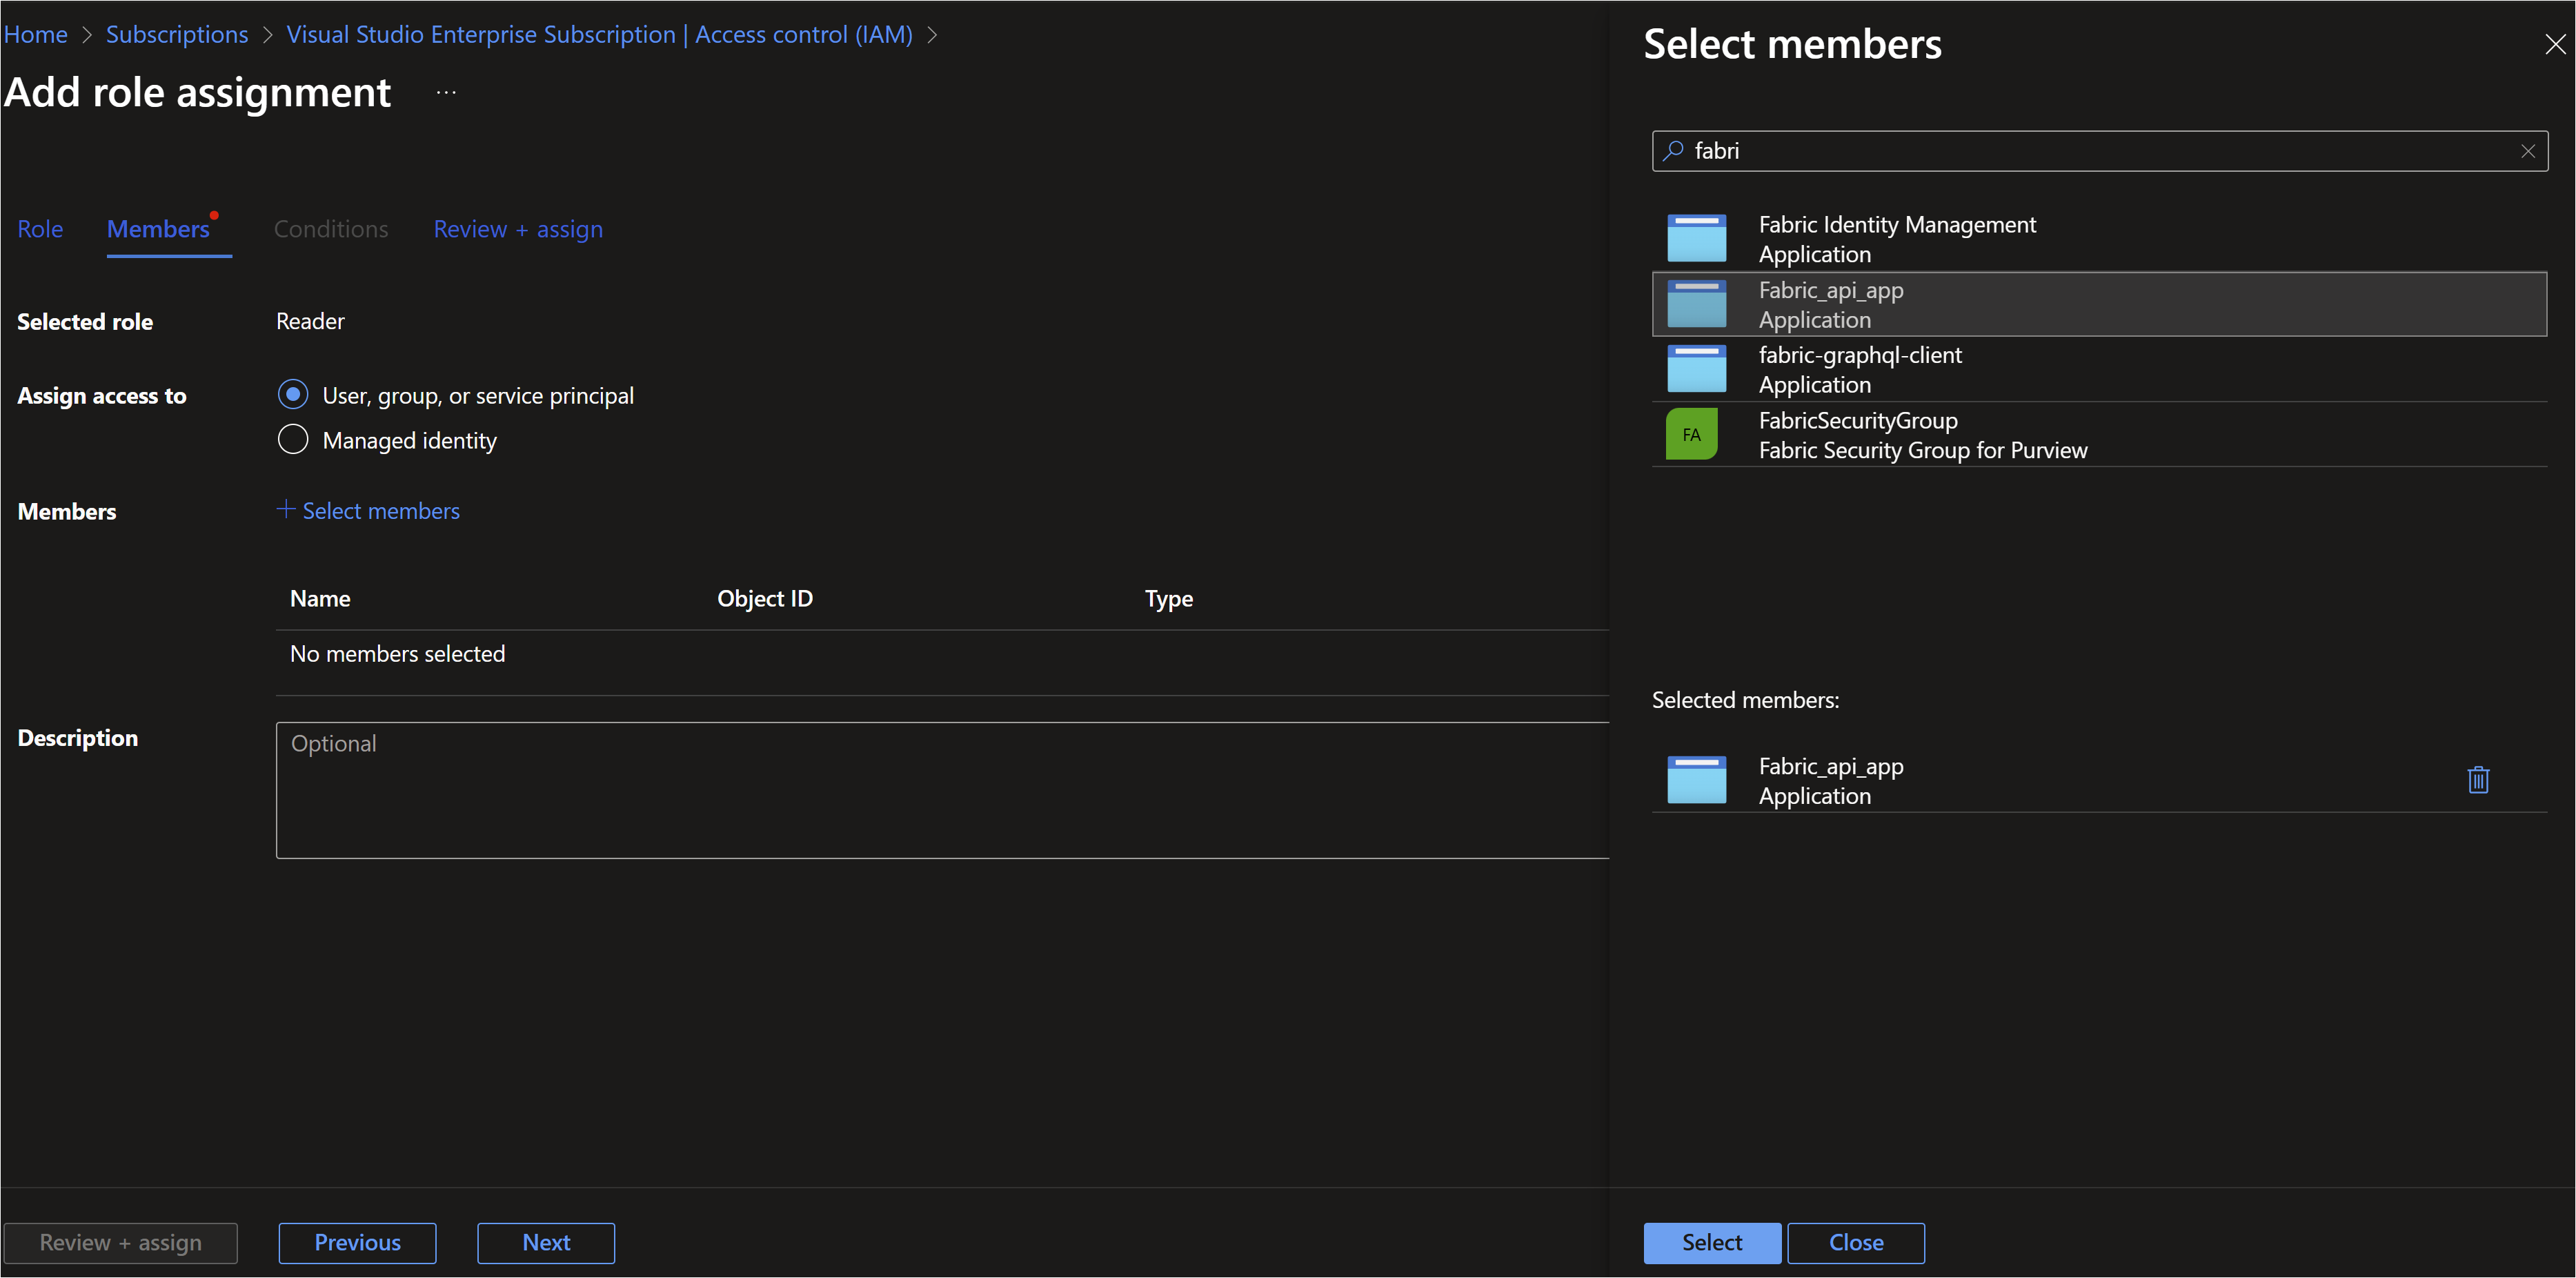
Task: Click the FabricSecurityGroup FA avatar
Action: [x=1691, y=434]
